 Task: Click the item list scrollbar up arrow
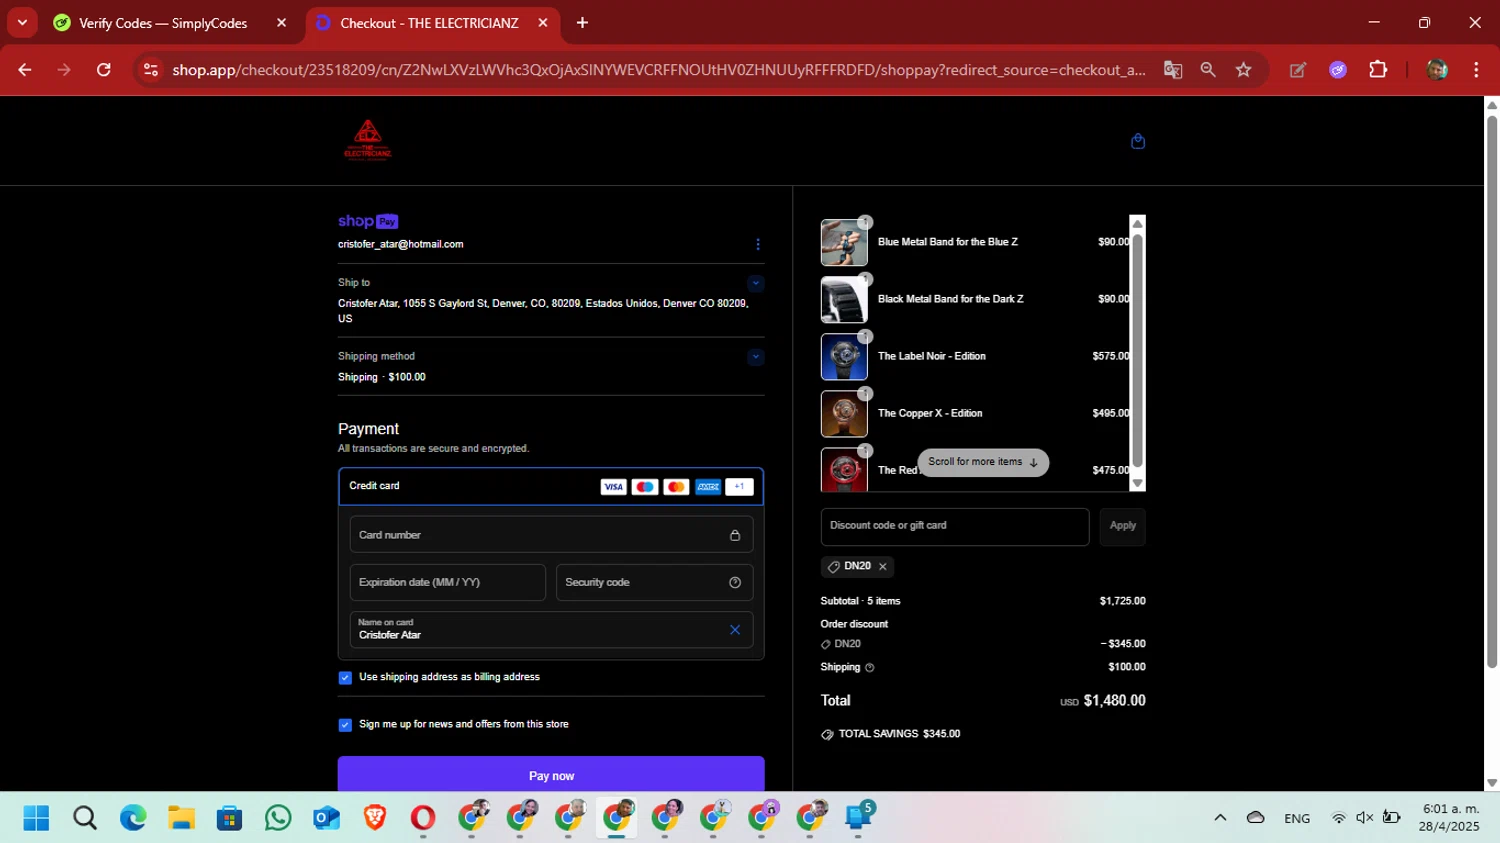coord(1137,223)
